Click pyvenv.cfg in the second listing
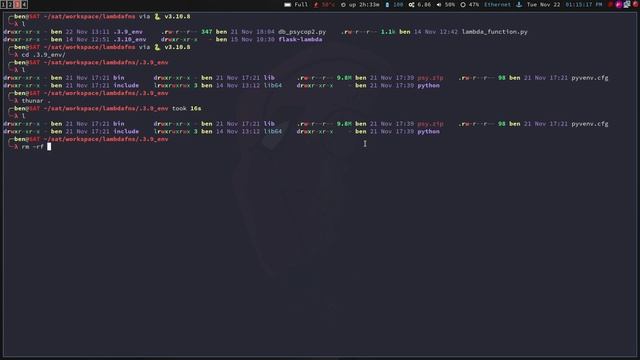 click(590, 124)
